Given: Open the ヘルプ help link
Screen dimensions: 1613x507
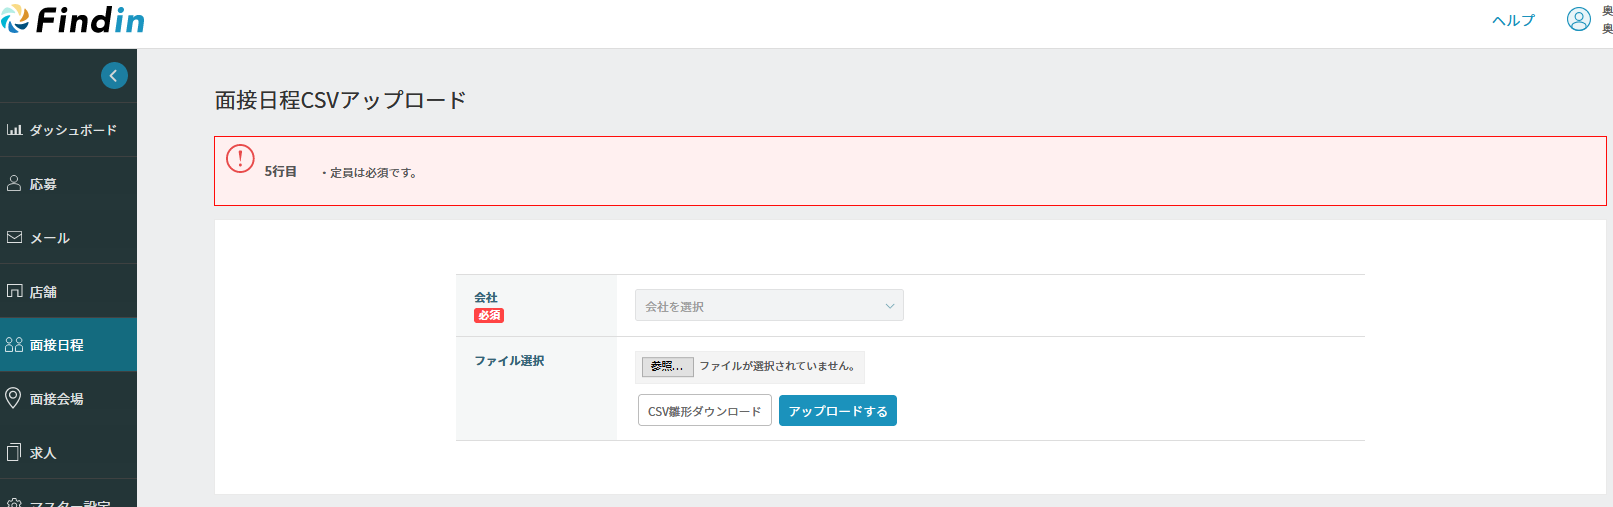Looking at the screenshot, I should pyautogui.click(x=1513, y=20).
